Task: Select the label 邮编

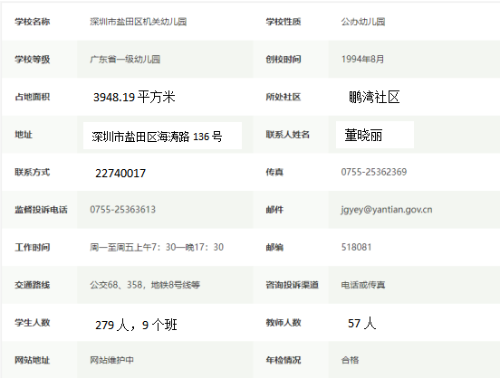Action: (274, 248)
